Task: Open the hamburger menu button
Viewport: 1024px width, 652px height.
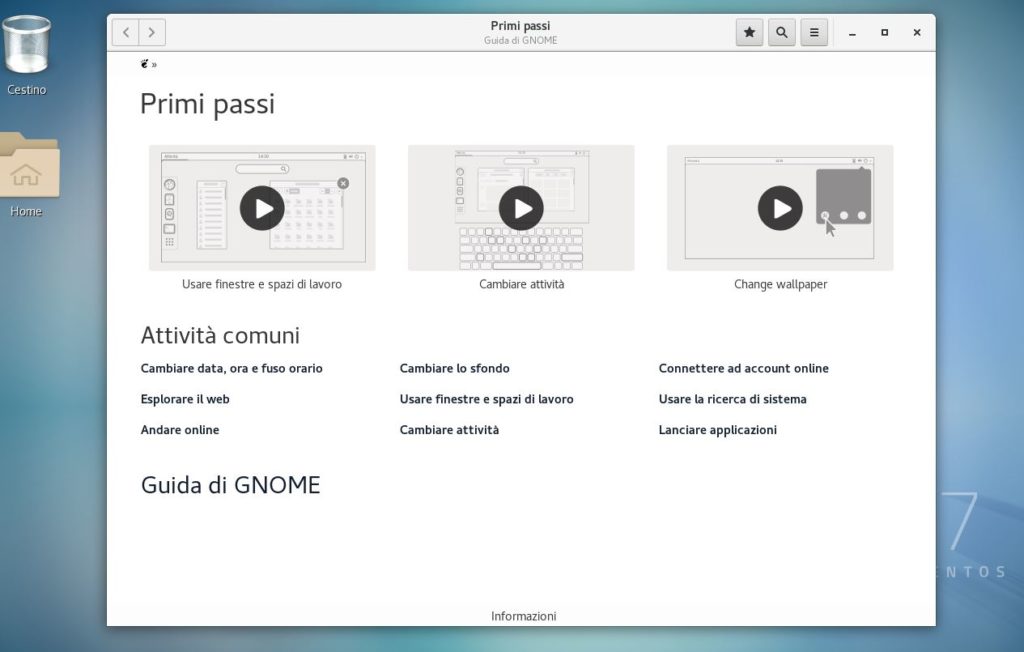Action: click(814, 32)
